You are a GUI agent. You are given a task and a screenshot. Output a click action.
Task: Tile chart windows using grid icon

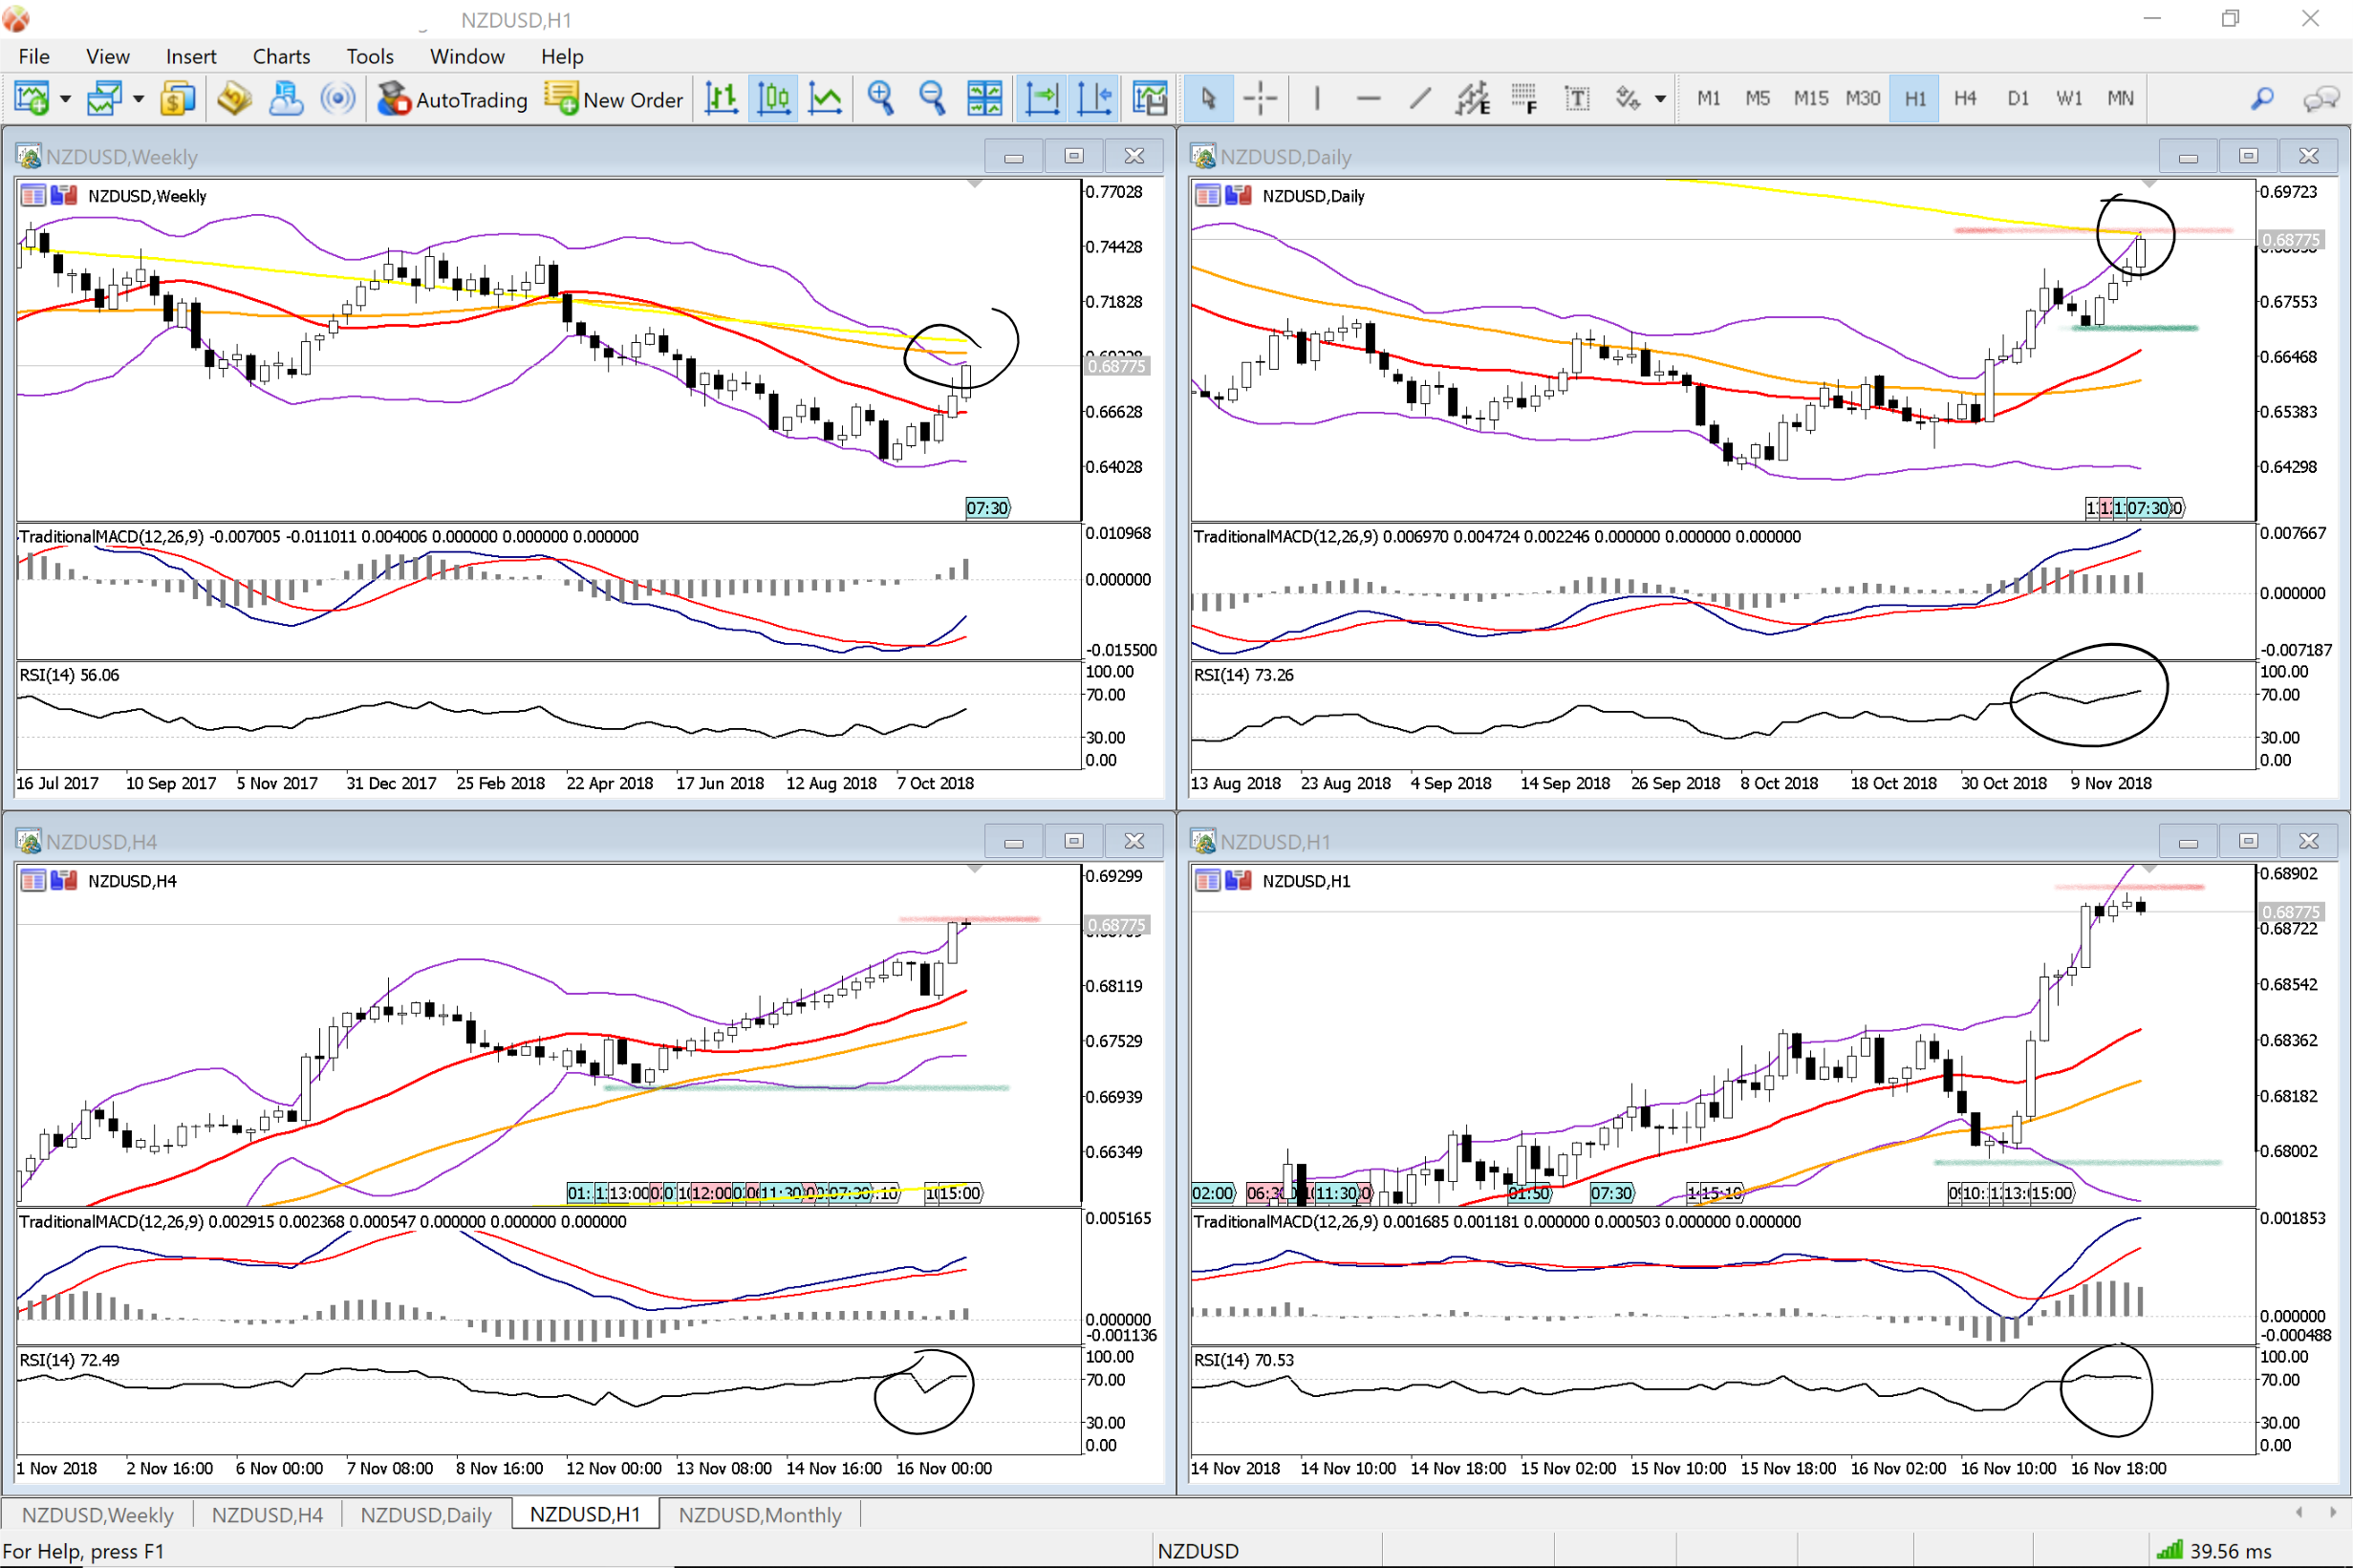point(984,98)
